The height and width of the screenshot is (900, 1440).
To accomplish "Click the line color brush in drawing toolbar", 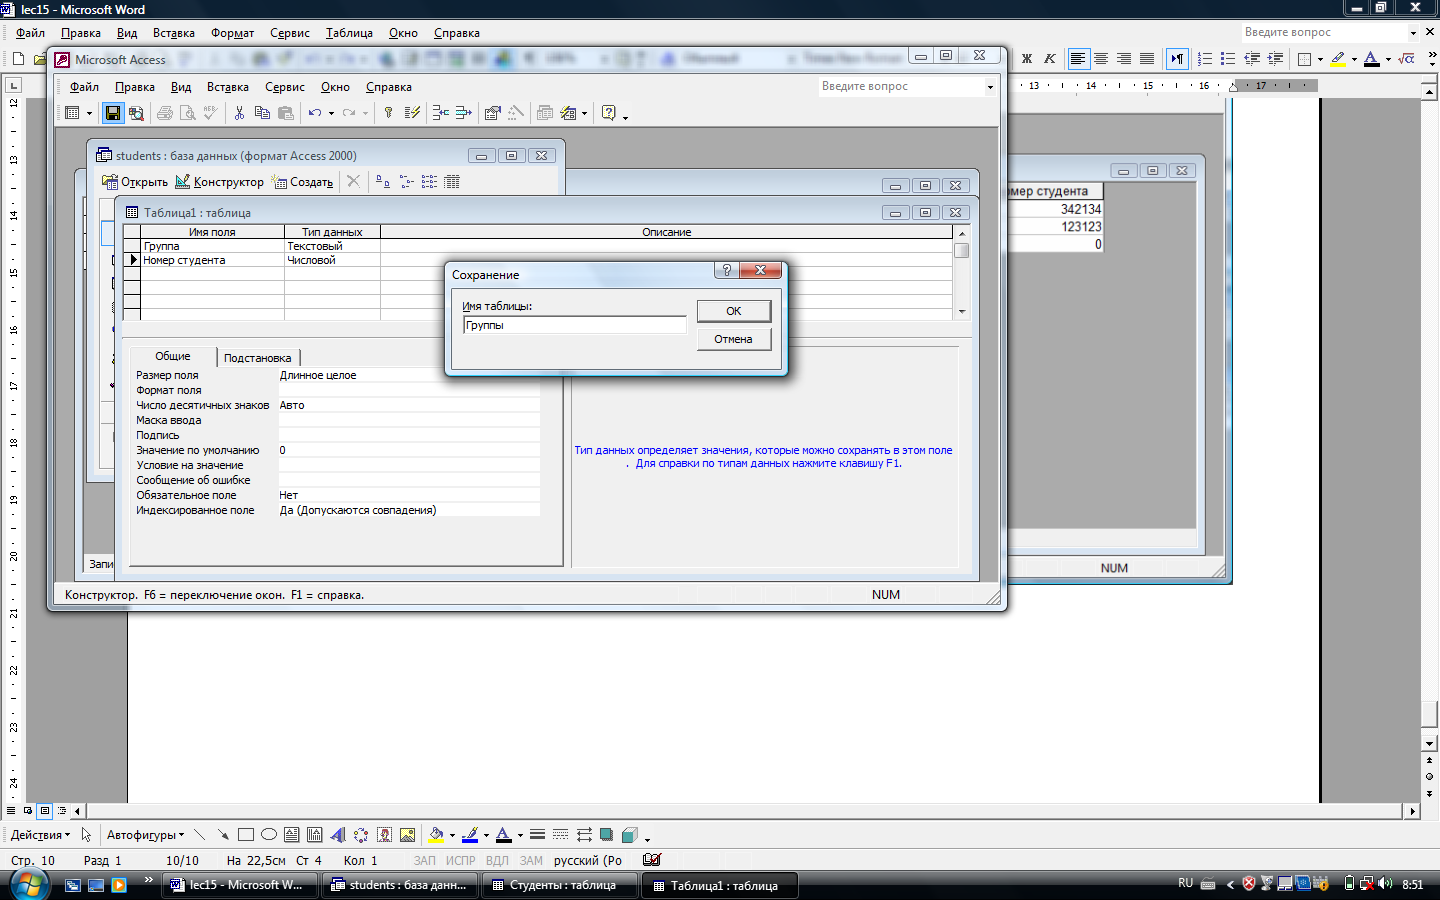I will pyautogui.click(x=470, y=835).
